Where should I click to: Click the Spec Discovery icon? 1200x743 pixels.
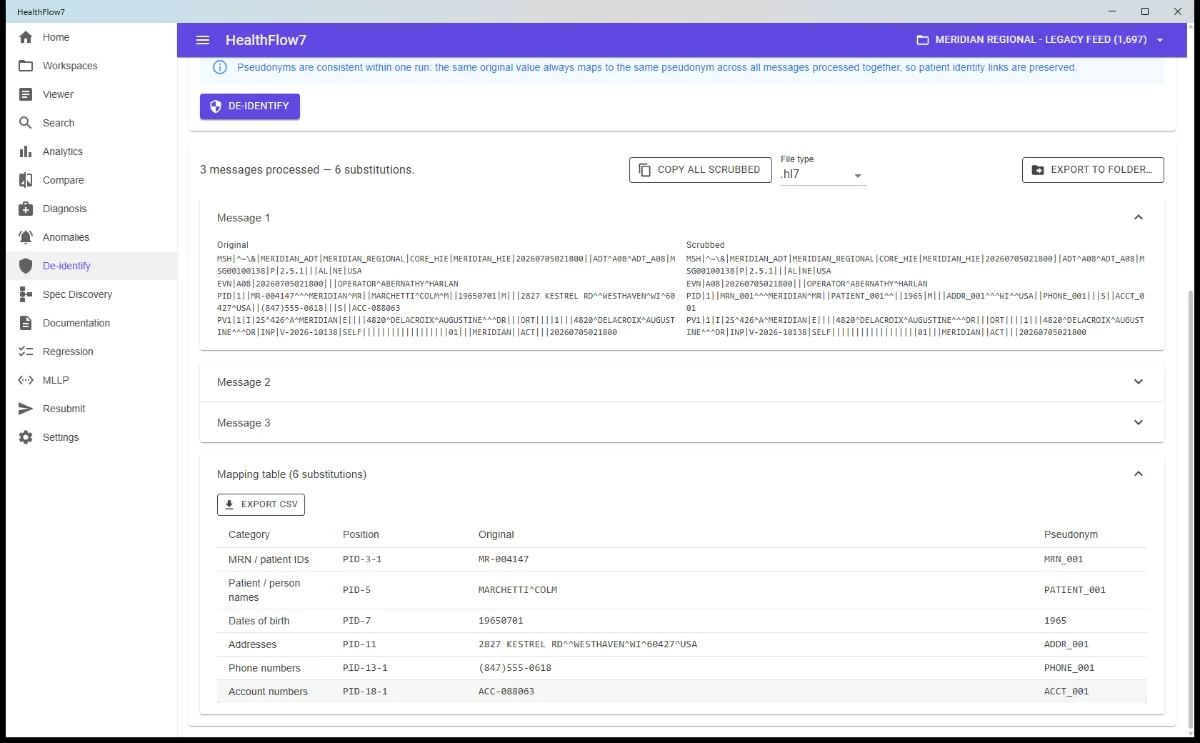pyautogui.click(x=26, y=295)
